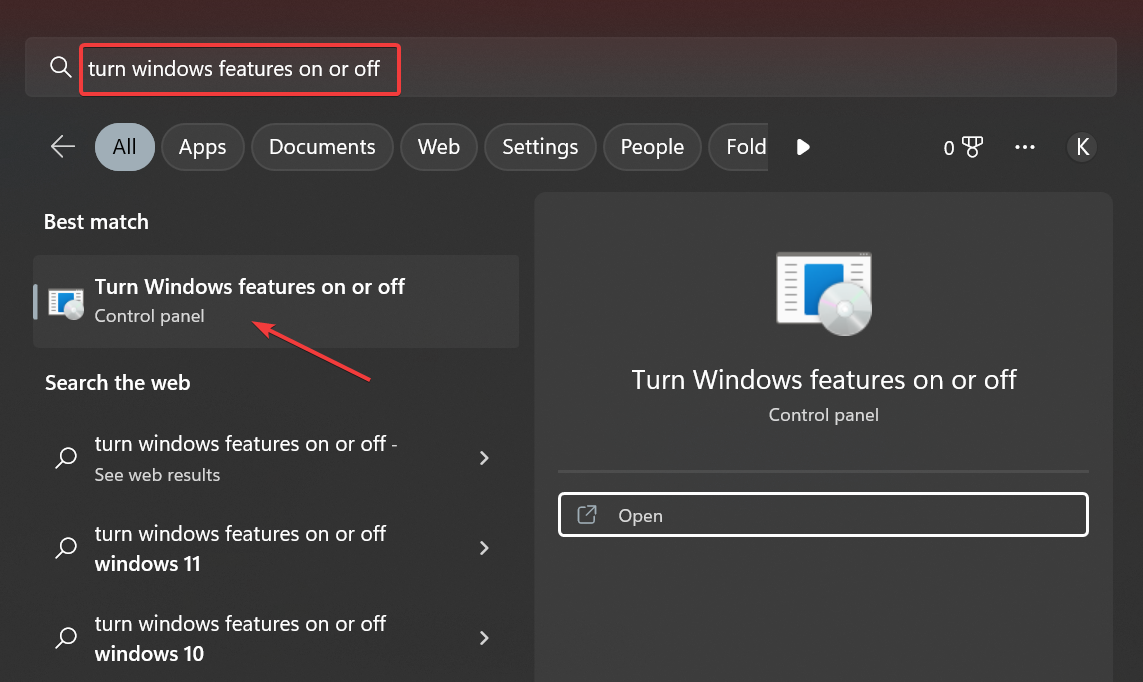
Task: Show more filters with the play arrow
Action: point(803,147)
